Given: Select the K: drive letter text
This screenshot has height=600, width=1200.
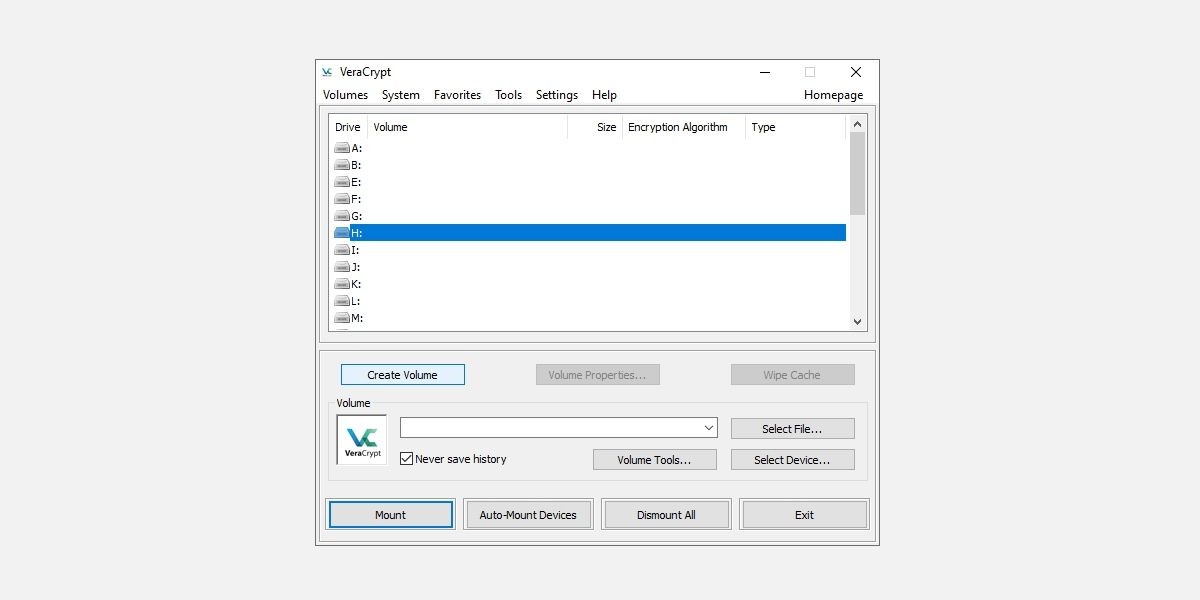Looking at the screenshot, I should point(356,284).
